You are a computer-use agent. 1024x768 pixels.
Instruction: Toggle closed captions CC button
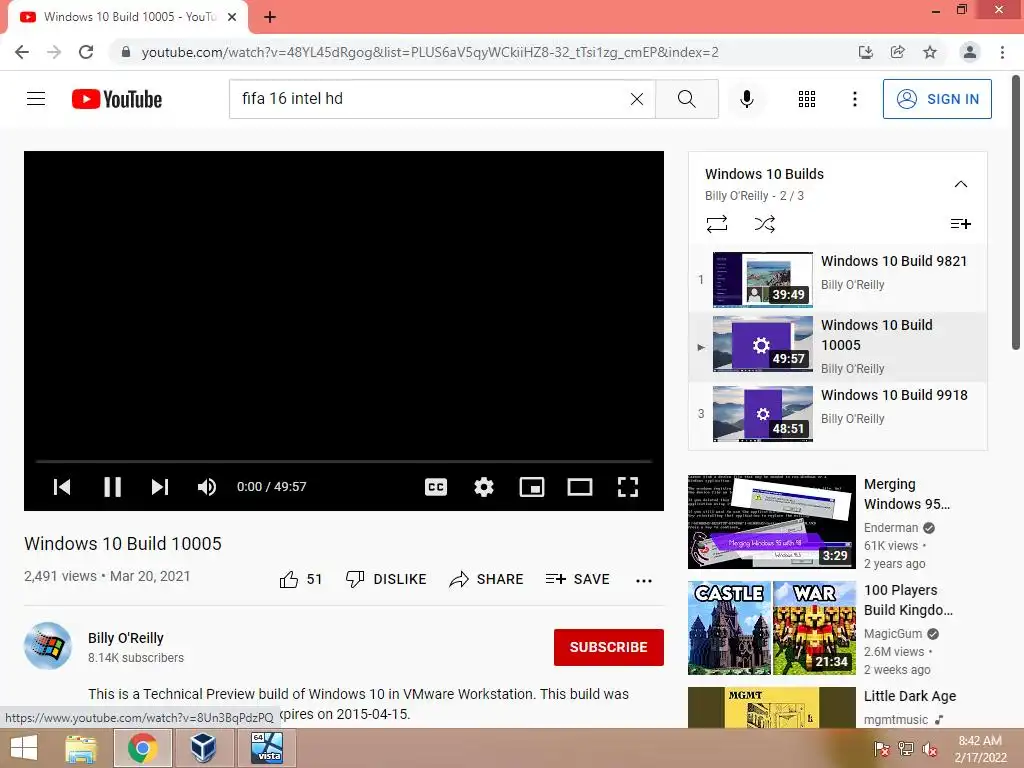coord(436,487)
